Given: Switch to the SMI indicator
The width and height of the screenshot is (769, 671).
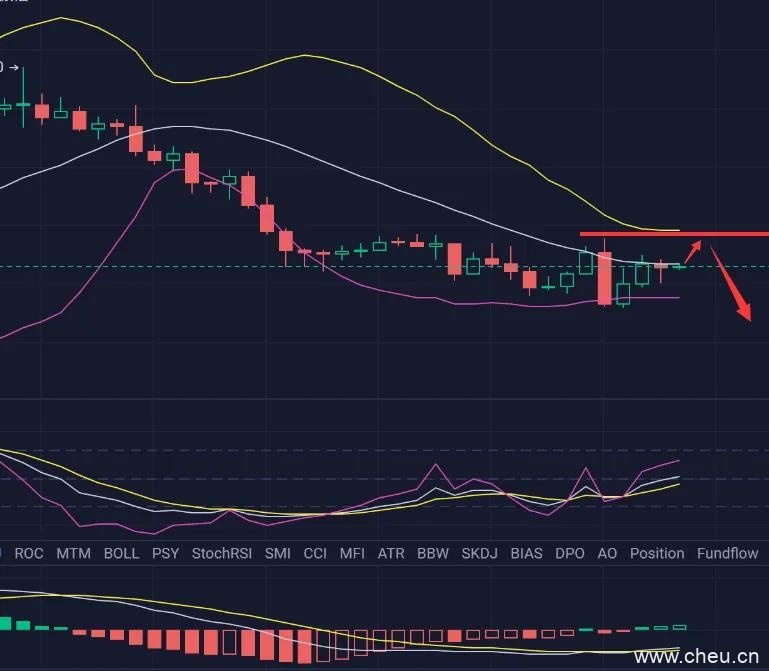Looking at the screenshot, I should coord(278,553).
